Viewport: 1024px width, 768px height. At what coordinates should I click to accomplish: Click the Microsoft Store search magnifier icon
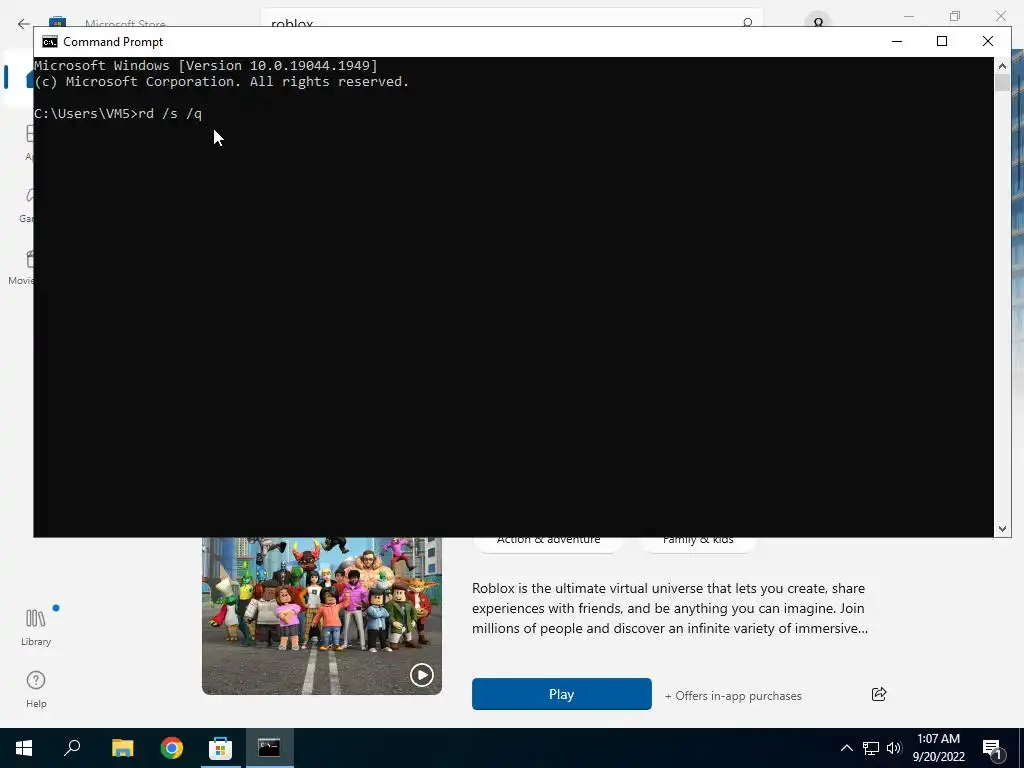747,23
